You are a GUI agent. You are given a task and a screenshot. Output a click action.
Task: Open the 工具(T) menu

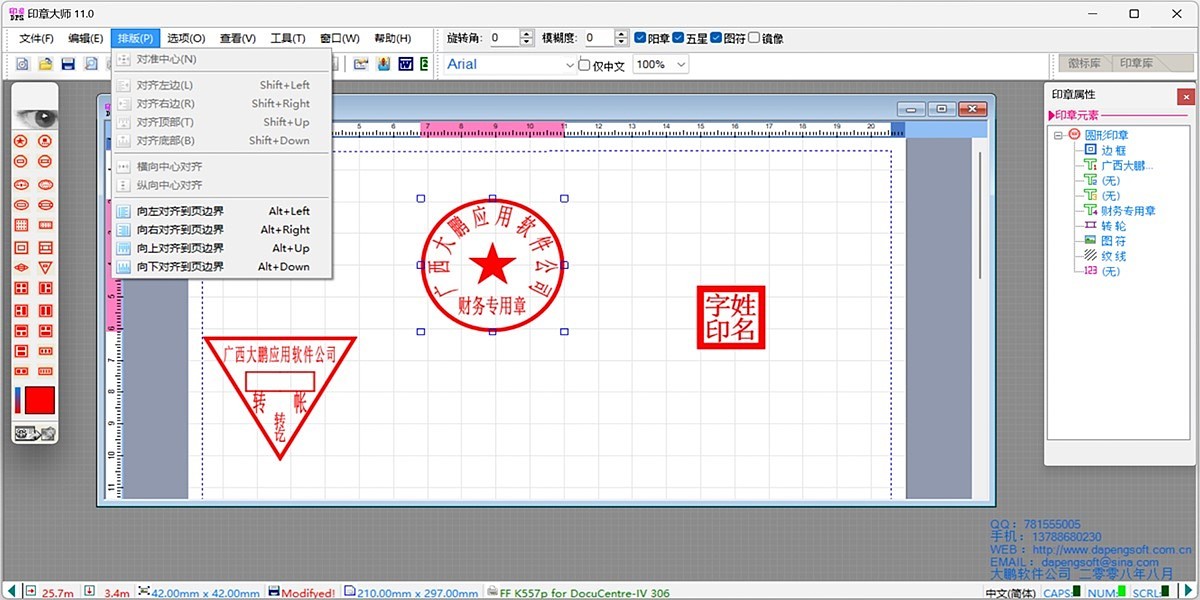287,38
